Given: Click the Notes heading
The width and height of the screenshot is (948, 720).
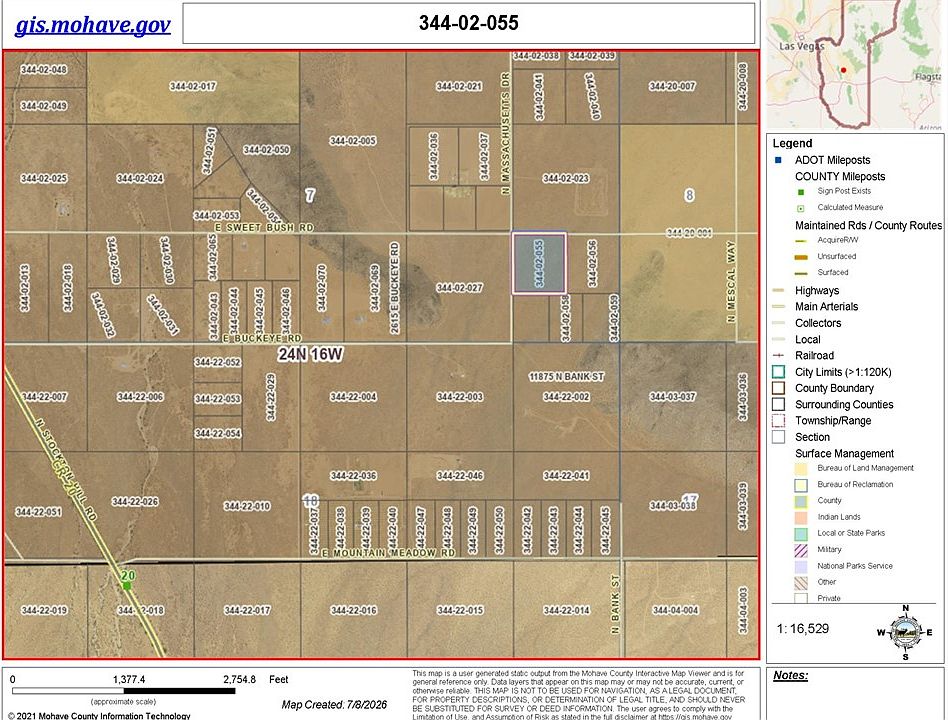Looking at the screenshot, I should click(790, 675).
